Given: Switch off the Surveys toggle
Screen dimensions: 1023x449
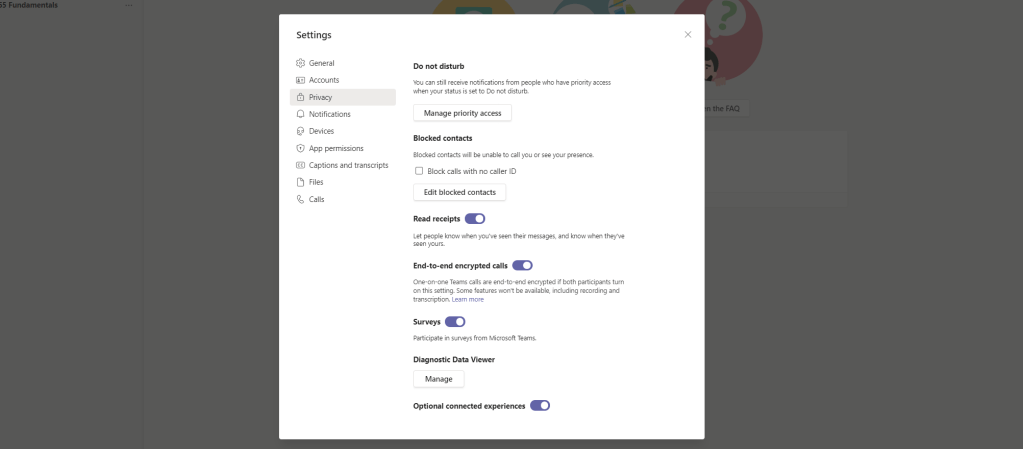Looking at the screenshot, I should pos(455,322).
